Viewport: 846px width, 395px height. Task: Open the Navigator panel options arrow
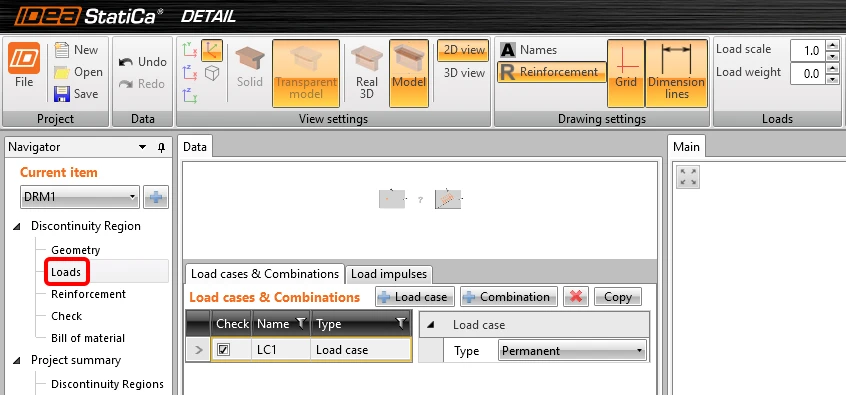click(x=142, y=147)
